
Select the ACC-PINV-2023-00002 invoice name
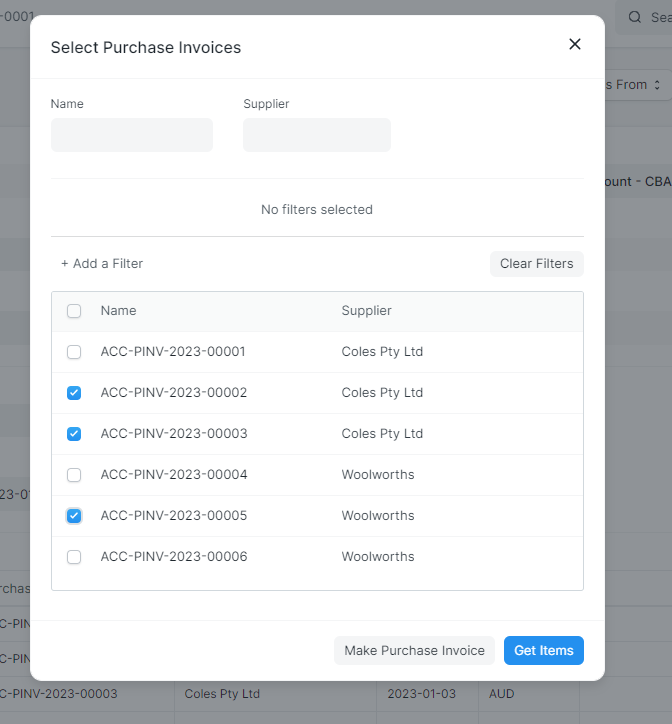[174, 393]
